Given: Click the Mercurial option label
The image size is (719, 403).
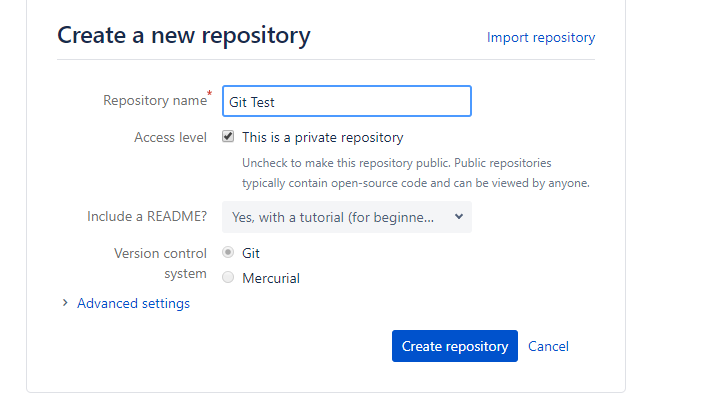Looking at the screenshot, I should (271, 278).
